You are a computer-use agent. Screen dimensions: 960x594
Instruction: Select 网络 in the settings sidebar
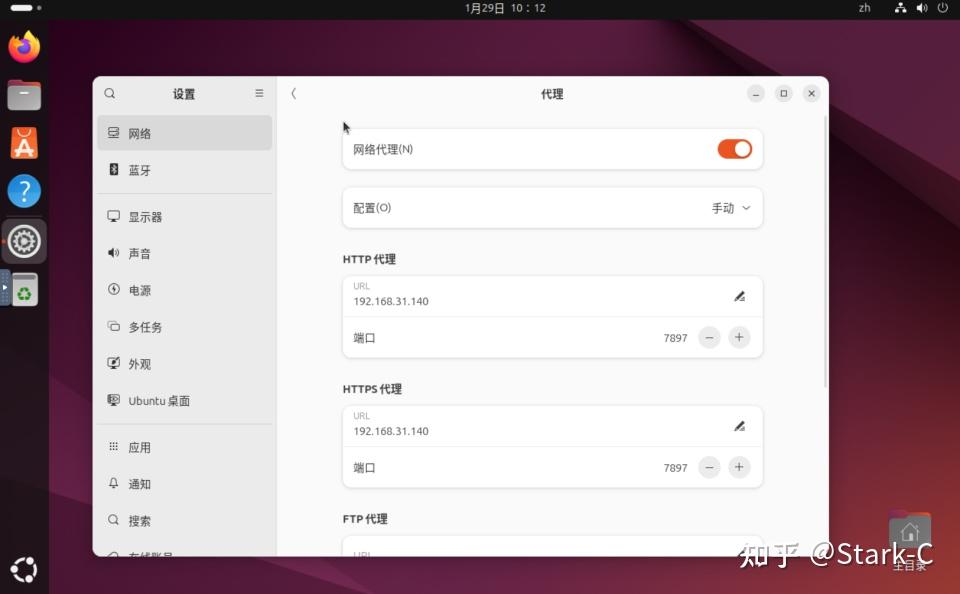[184, 133]
